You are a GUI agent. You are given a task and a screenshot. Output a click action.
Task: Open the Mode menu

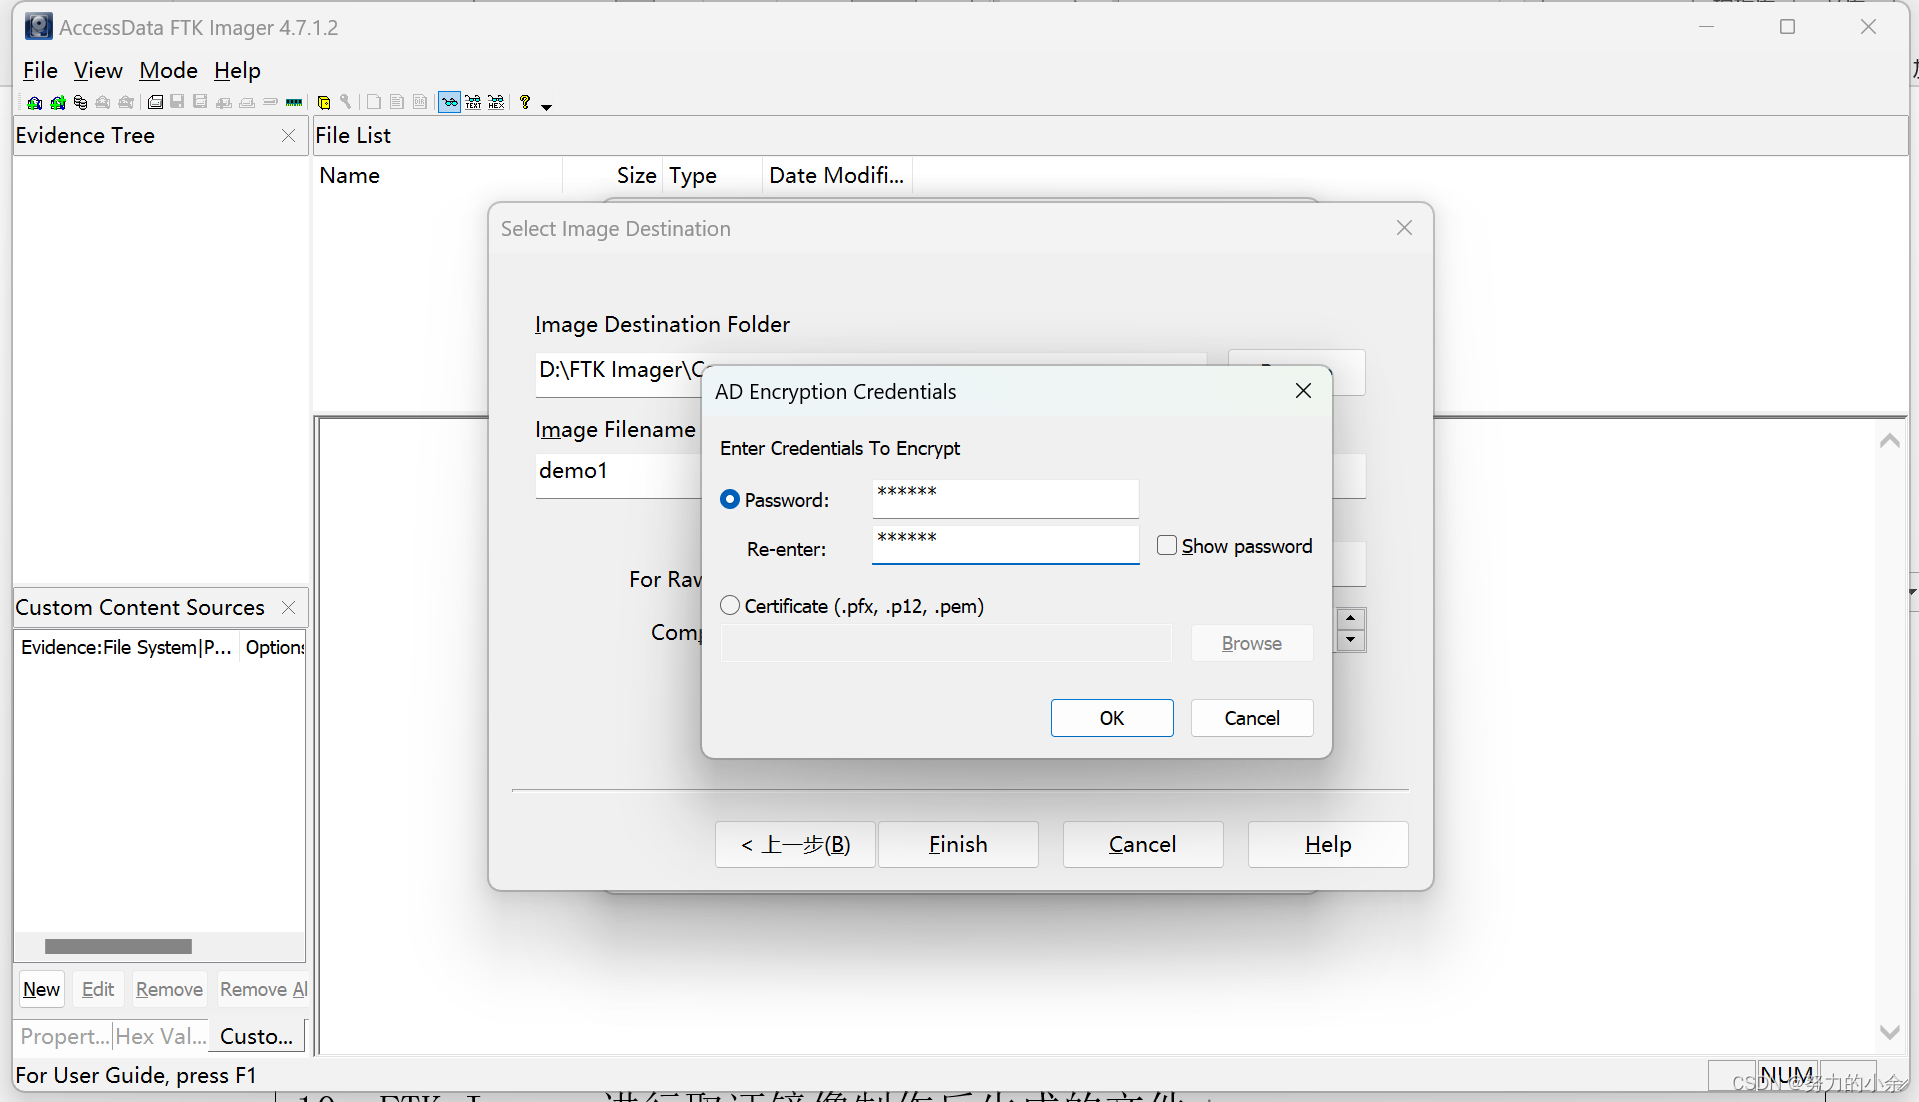[168, 70]
